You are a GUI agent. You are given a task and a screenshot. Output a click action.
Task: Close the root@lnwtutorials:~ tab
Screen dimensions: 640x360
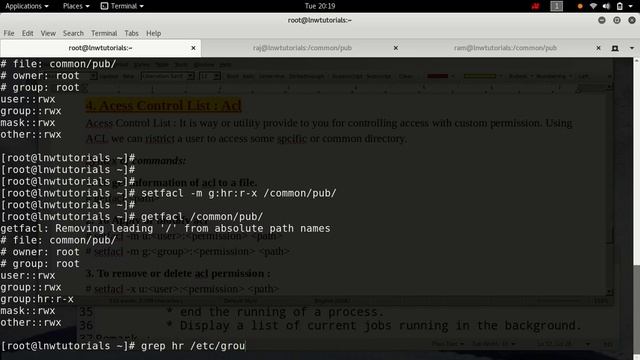coord(193,48)
